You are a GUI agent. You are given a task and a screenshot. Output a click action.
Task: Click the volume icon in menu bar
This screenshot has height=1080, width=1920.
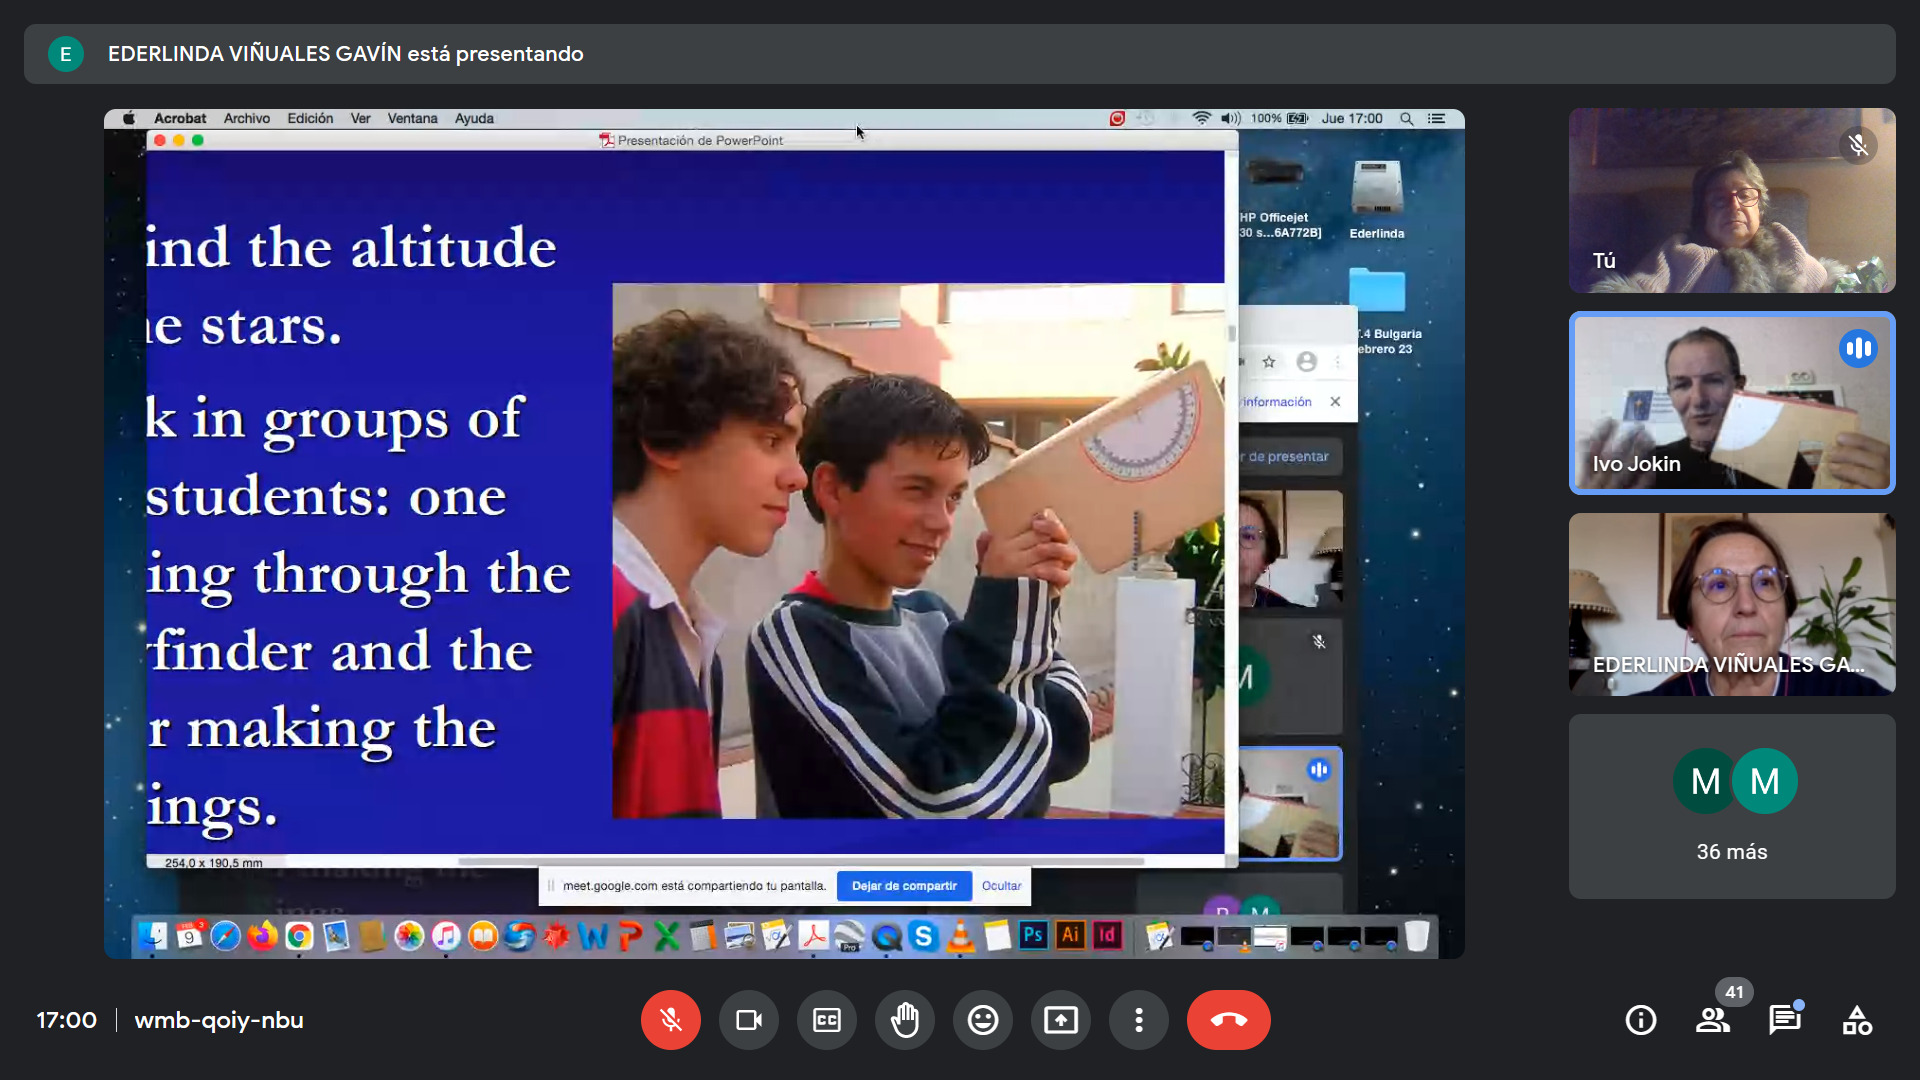(1230, 118)
